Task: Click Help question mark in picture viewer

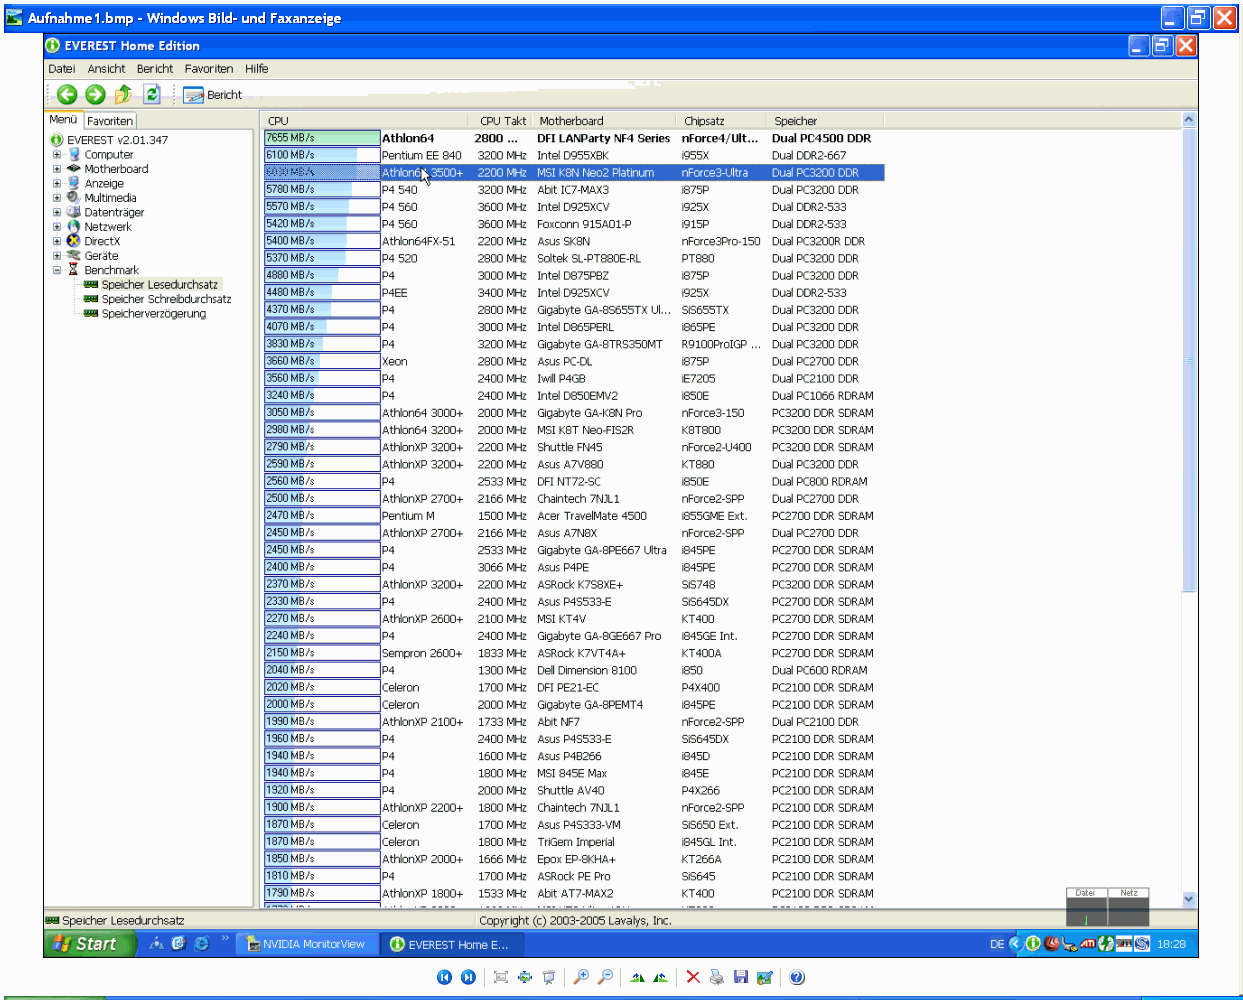Action: 797,977
